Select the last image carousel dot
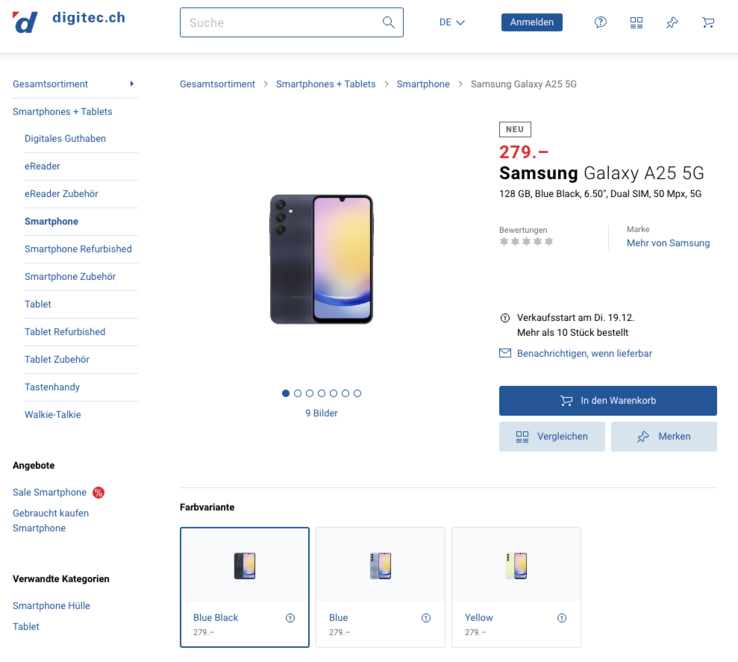The height and width of the screenshot is (662, 738). coord(358,393)
